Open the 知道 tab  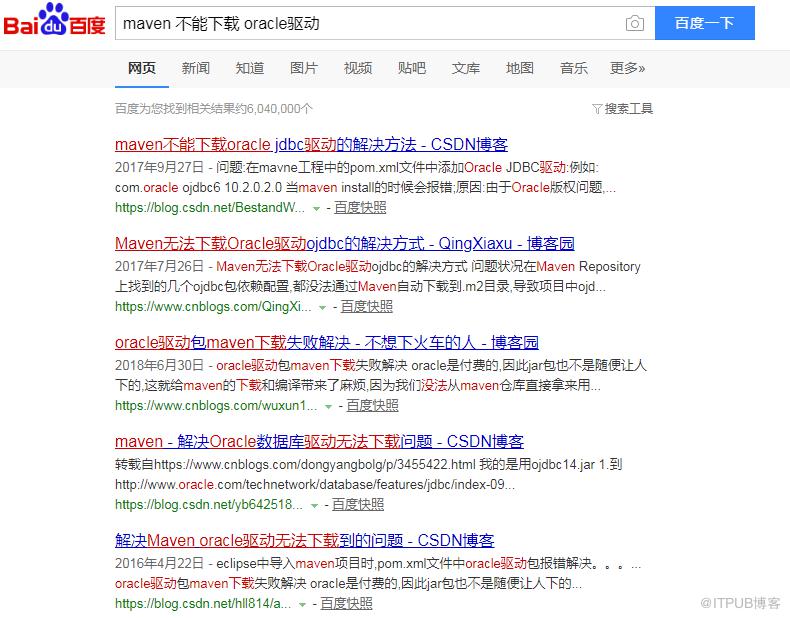250,68
